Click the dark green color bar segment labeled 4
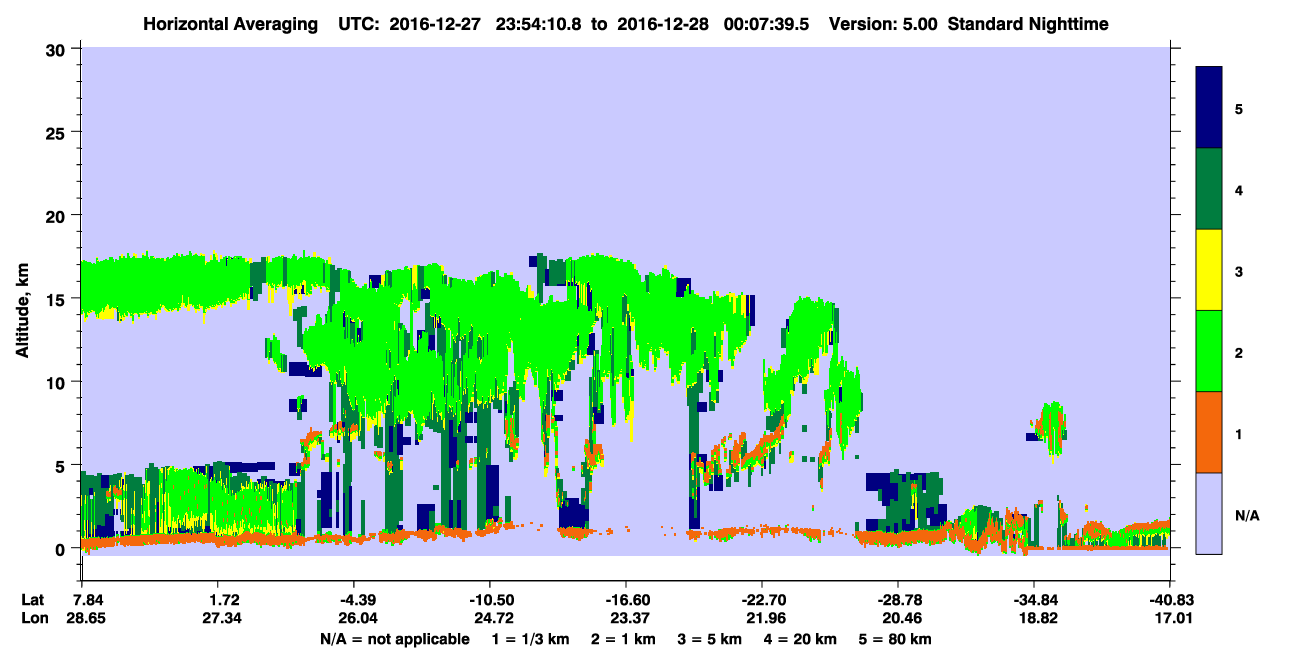 (x=1209, y=189)
